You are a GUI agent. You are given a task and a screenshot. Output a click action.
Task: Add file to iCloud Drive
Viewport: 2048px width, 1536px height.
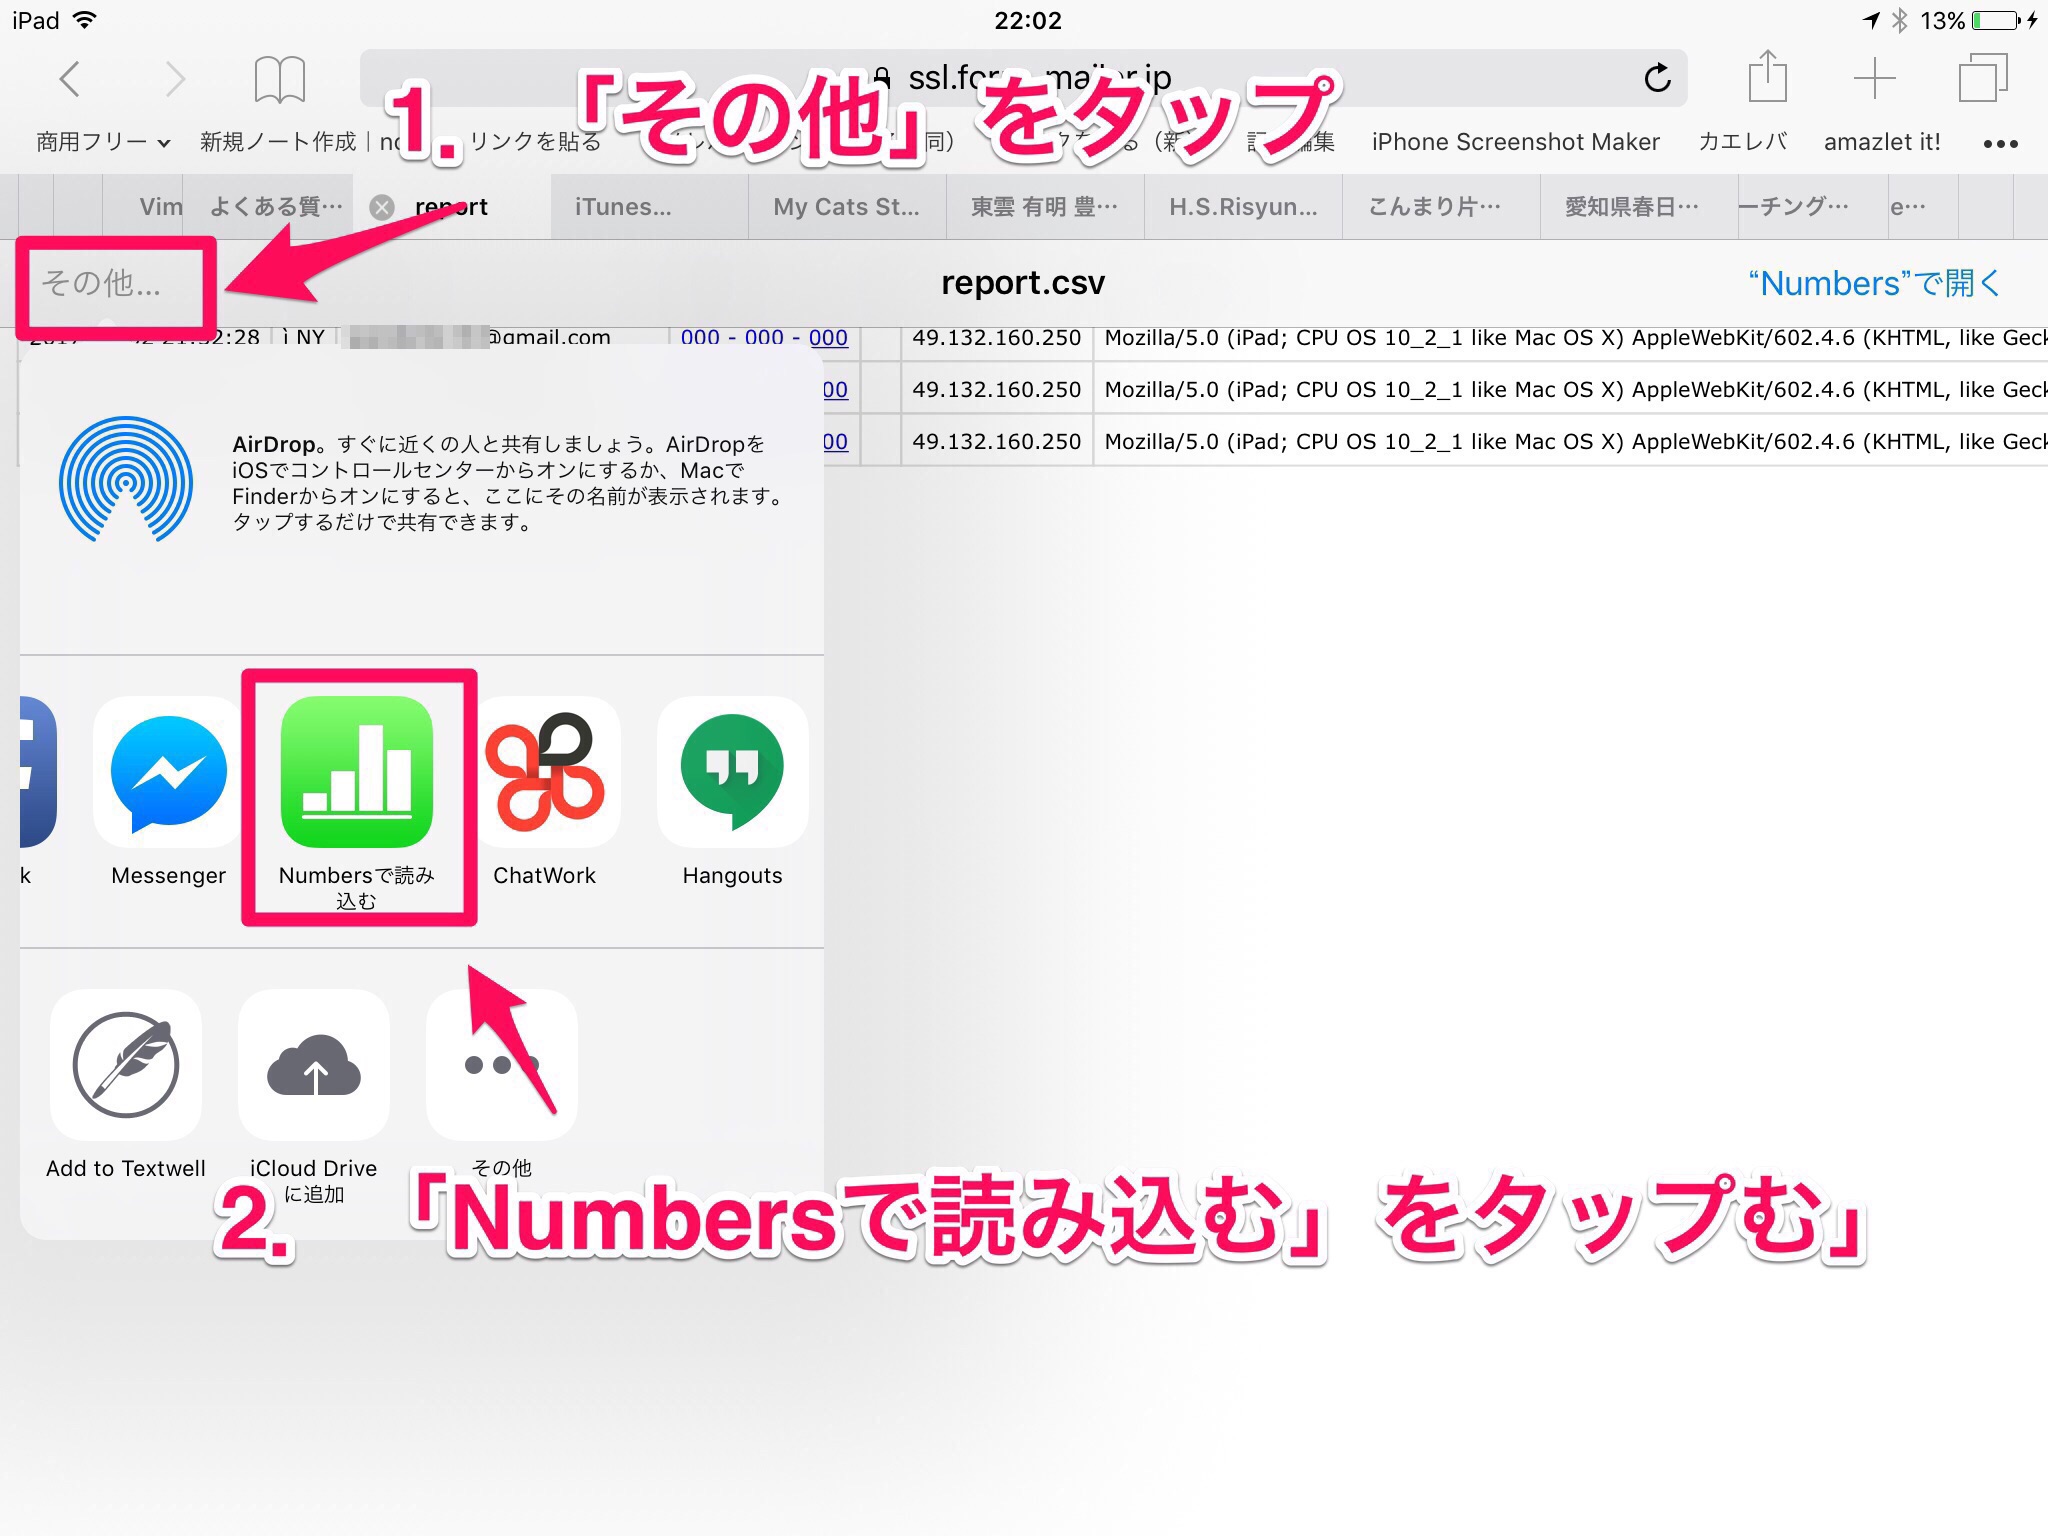point(314,1065)
